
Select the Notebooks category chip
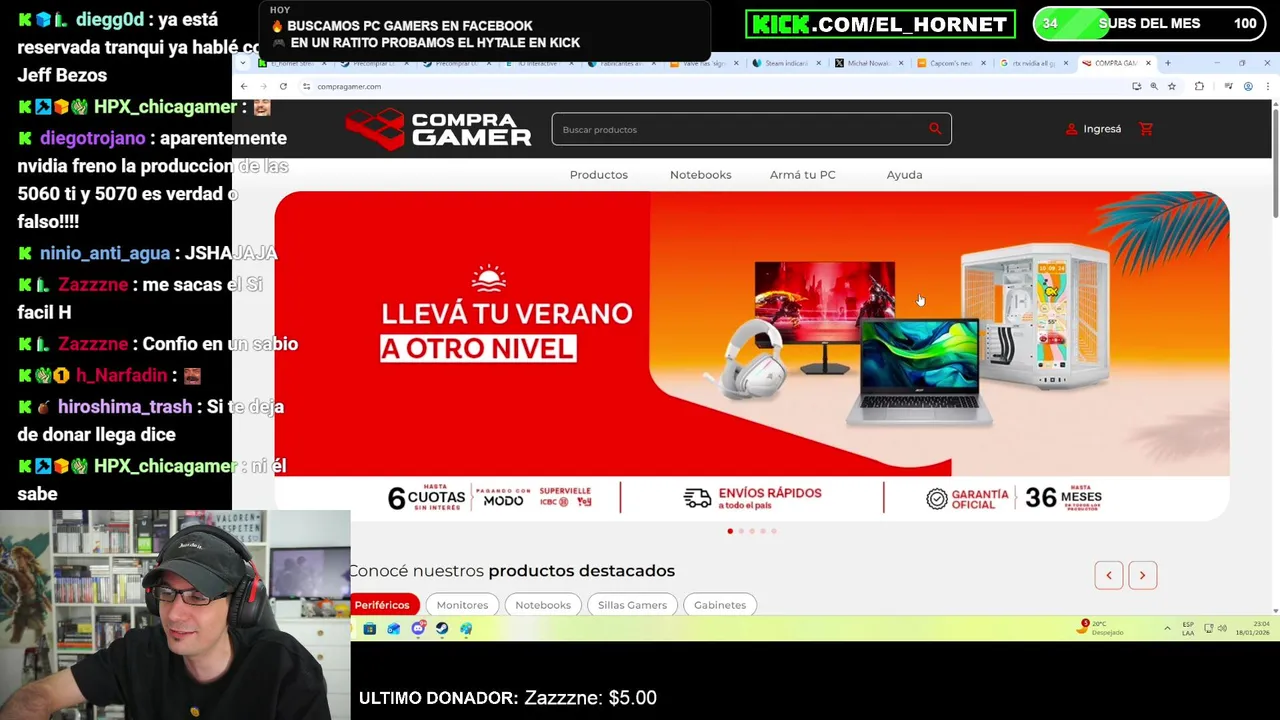pos(543,605)
